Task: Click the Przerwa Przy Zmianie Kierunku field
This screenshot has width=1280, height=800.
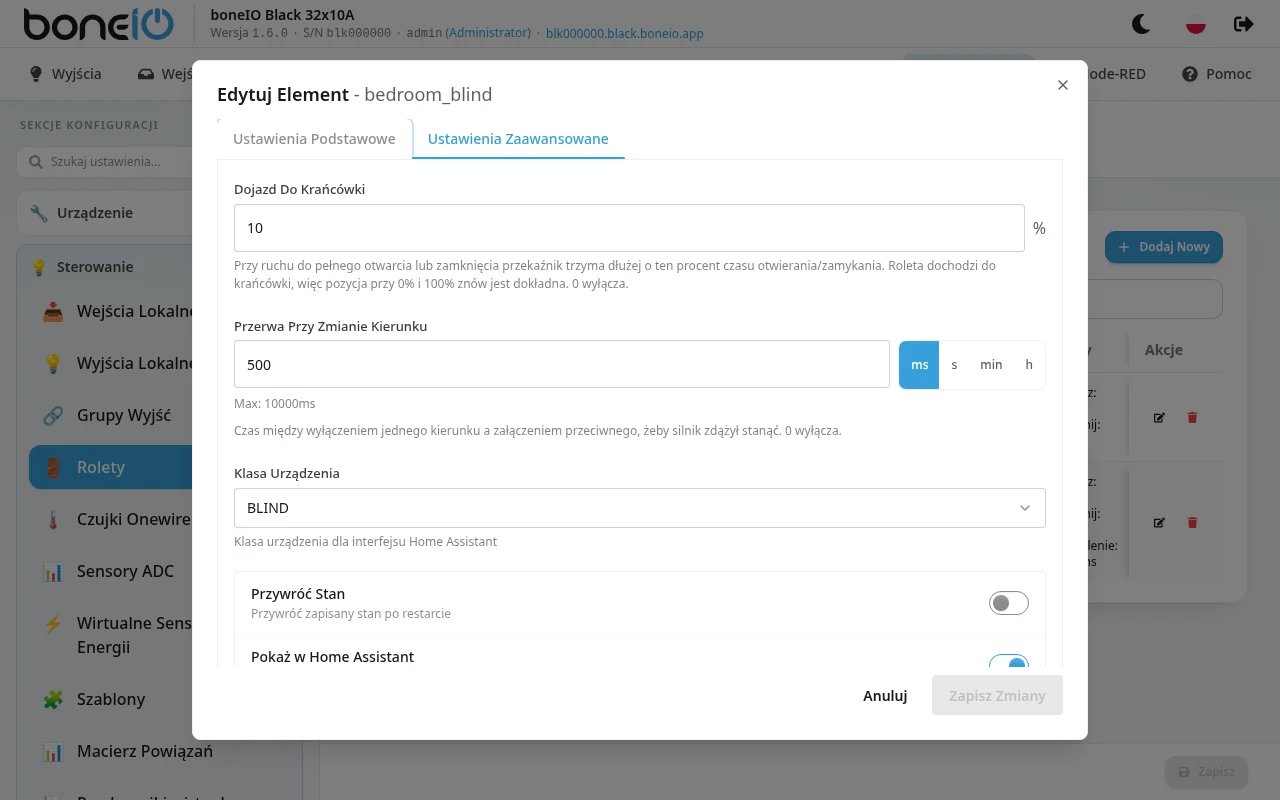Action: [x=562, y=365]
